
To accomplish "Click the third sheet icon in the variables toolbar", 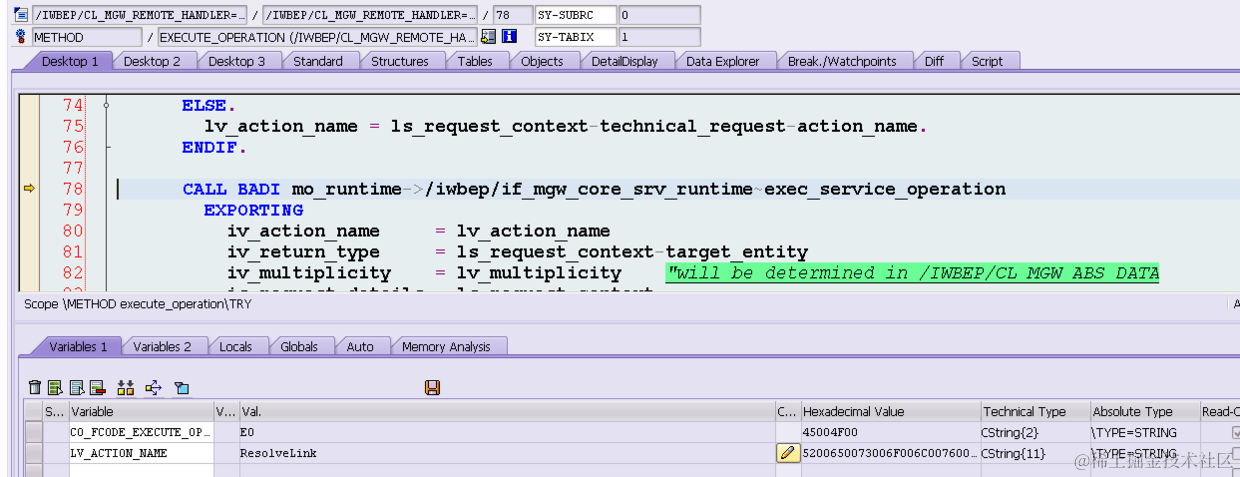I will tap(77, 387).
